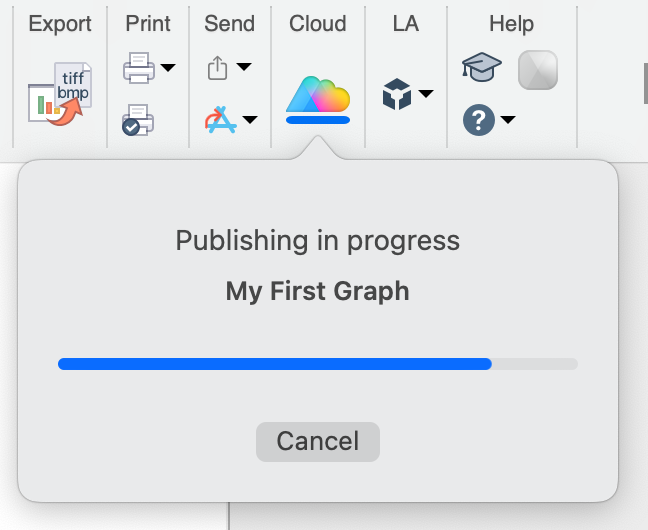
Task: Click the Help section label
Action: (x=511, y=23)
